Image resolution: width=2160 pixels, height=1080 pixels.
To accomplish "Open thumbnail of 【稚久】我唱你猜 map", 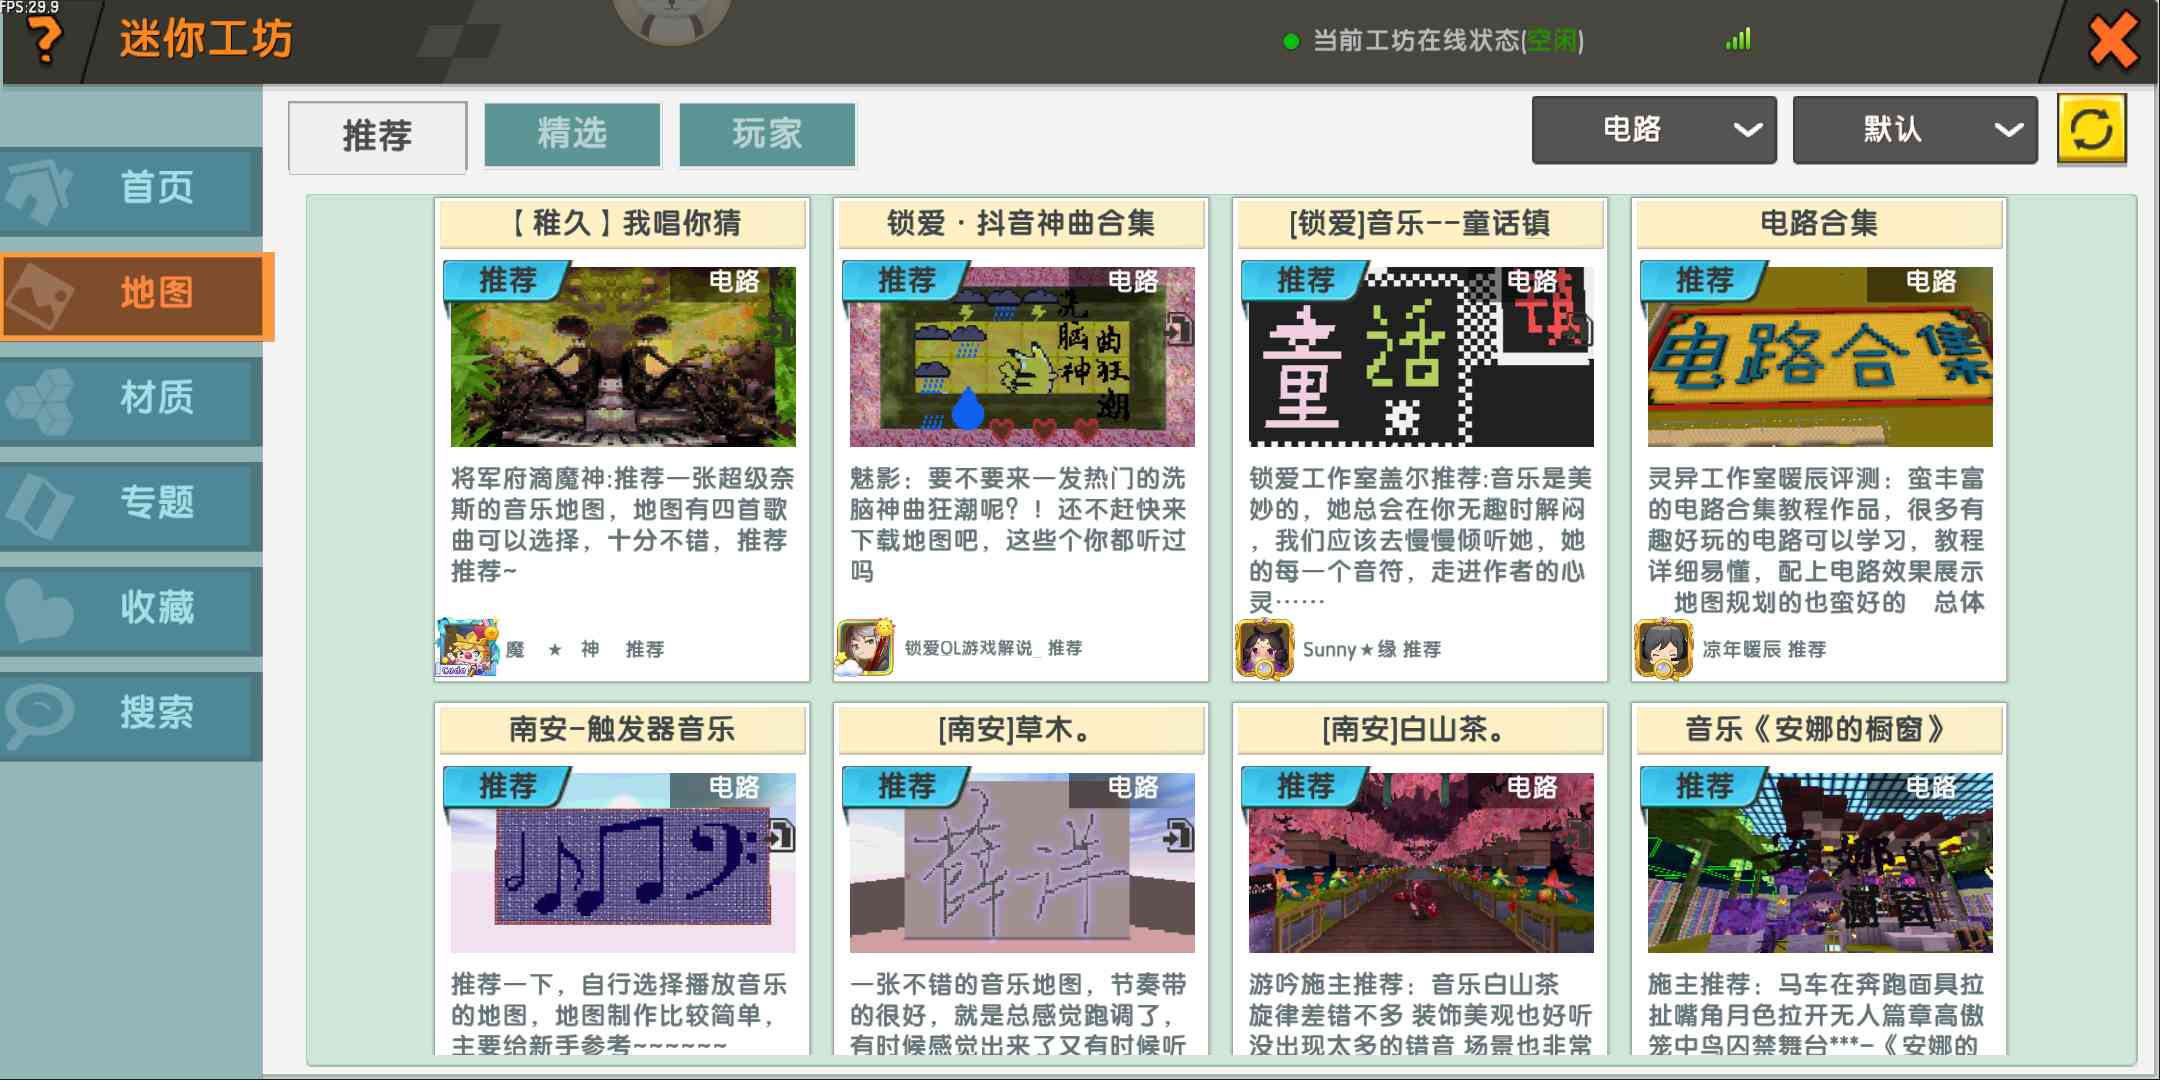I will 623,355.
